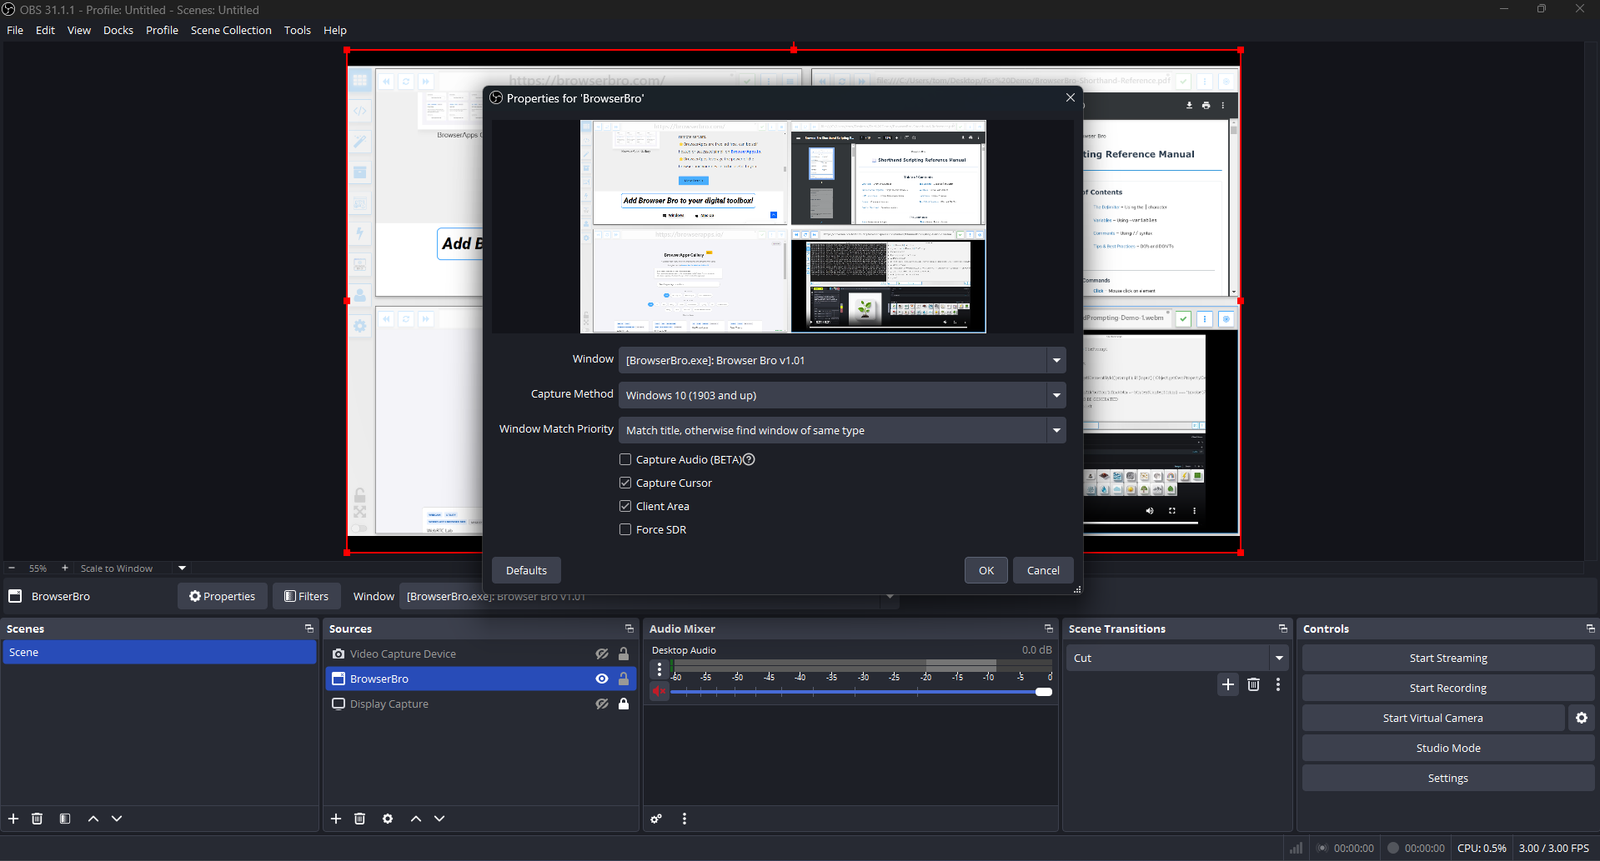Viewport: 1600px width, 861px height.
Task: Click the add source plus icon
Action: (336, 819)
